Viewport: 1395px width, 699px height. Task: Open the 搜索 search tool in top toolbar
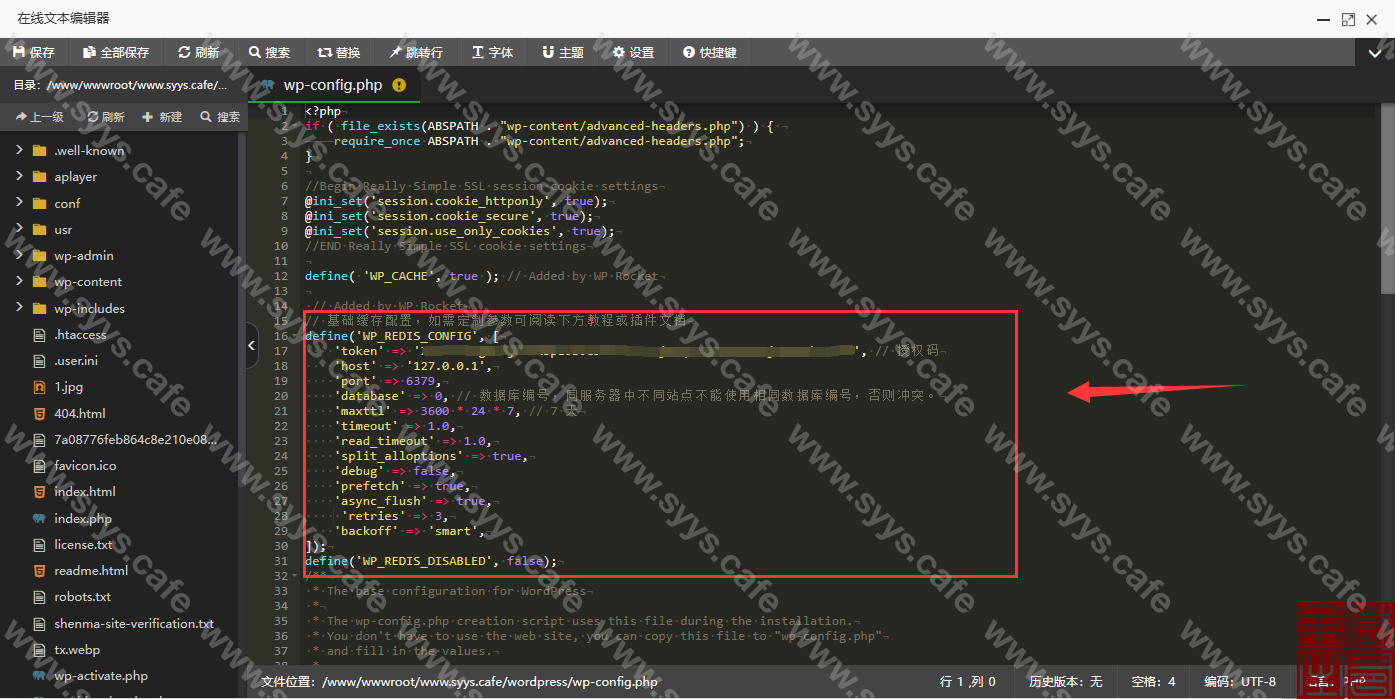click(269, 52)
